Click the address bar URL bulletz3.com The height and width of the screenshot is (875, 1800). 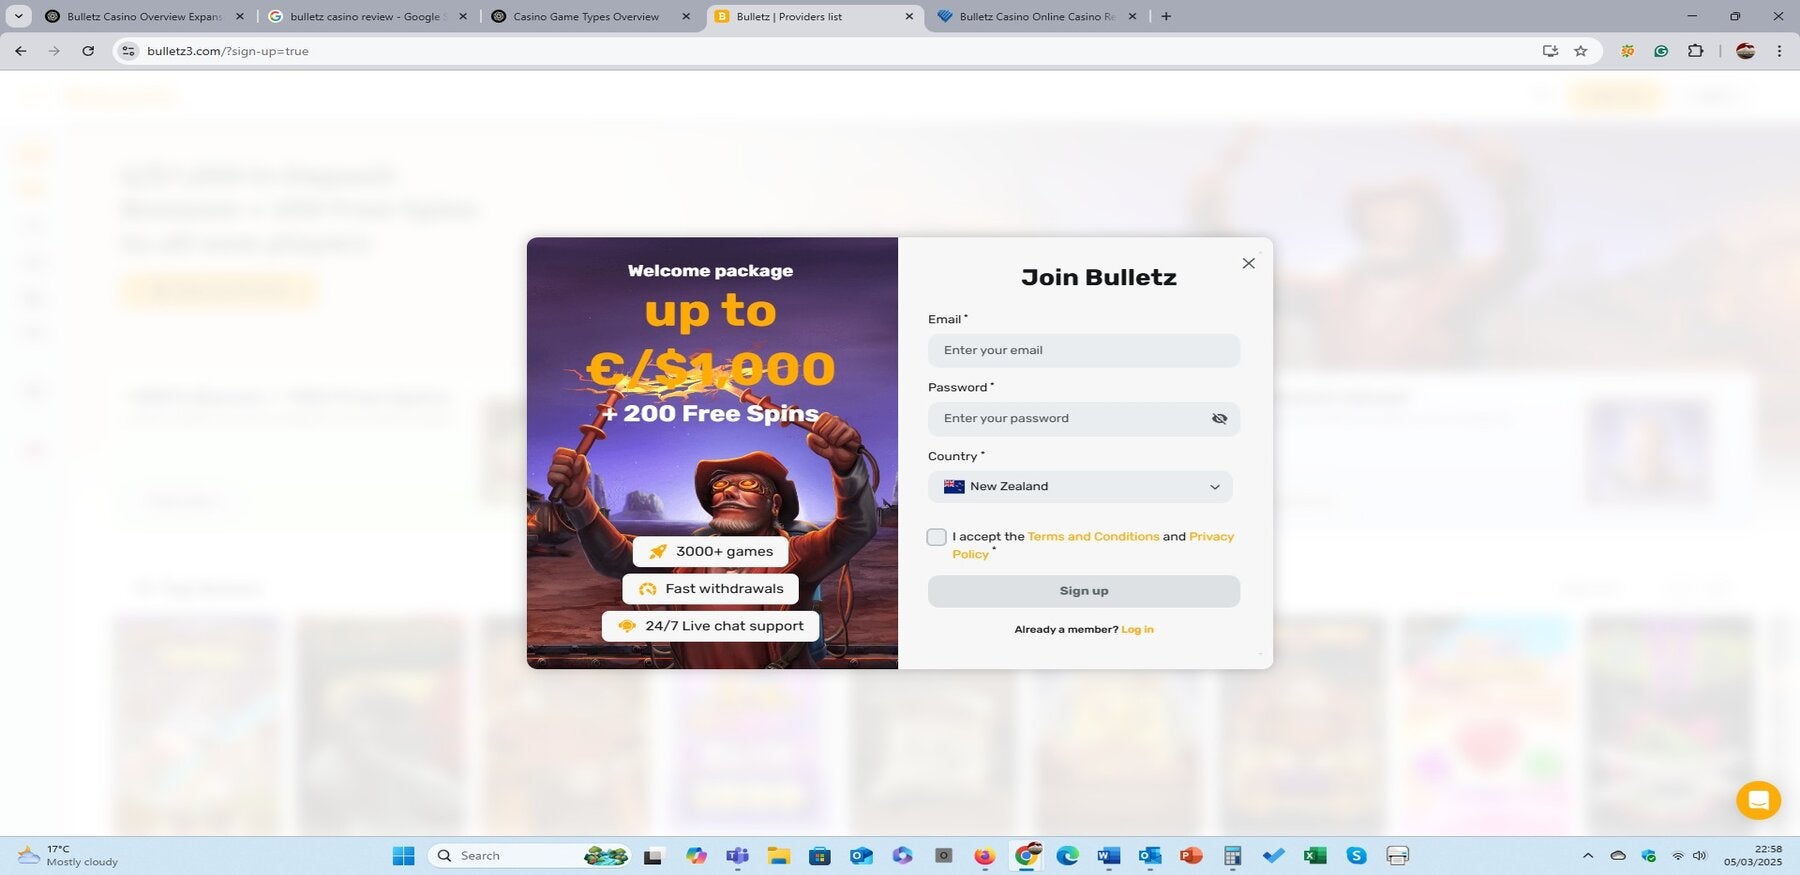tap(227, 51)
